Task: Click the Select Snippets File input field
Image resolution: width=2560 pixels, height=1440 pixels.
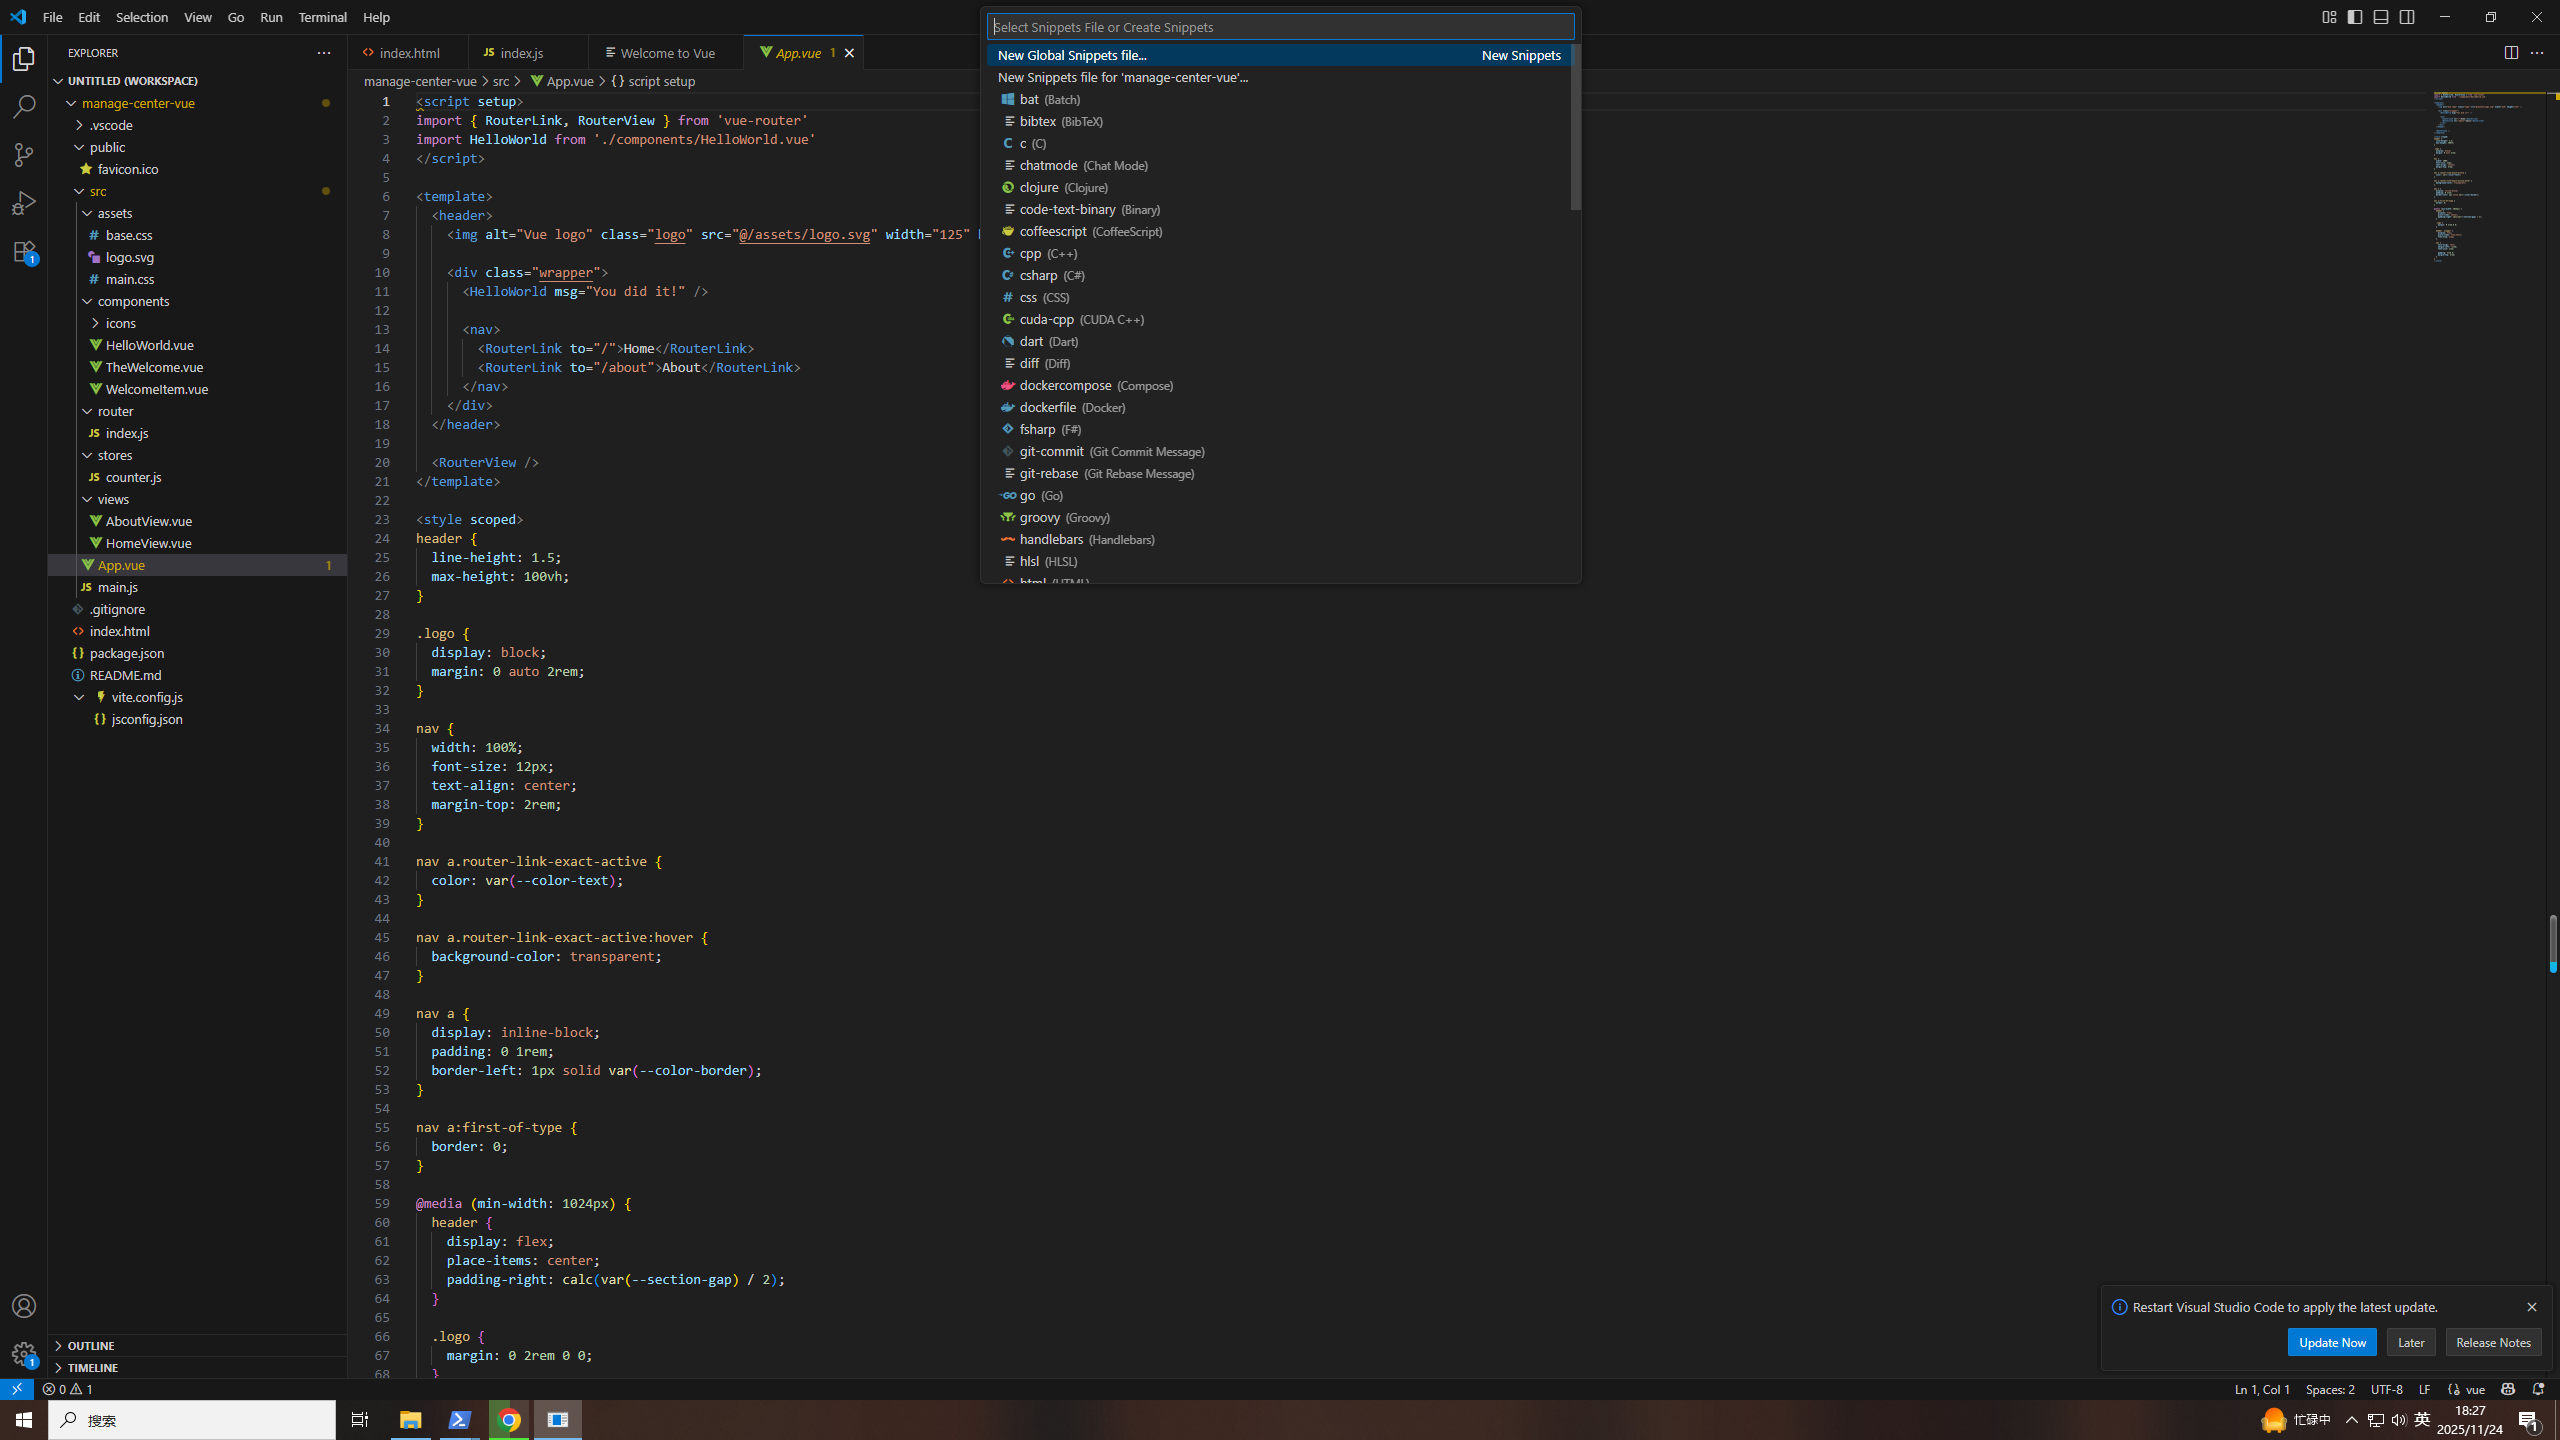Action: click(1280, 27)
